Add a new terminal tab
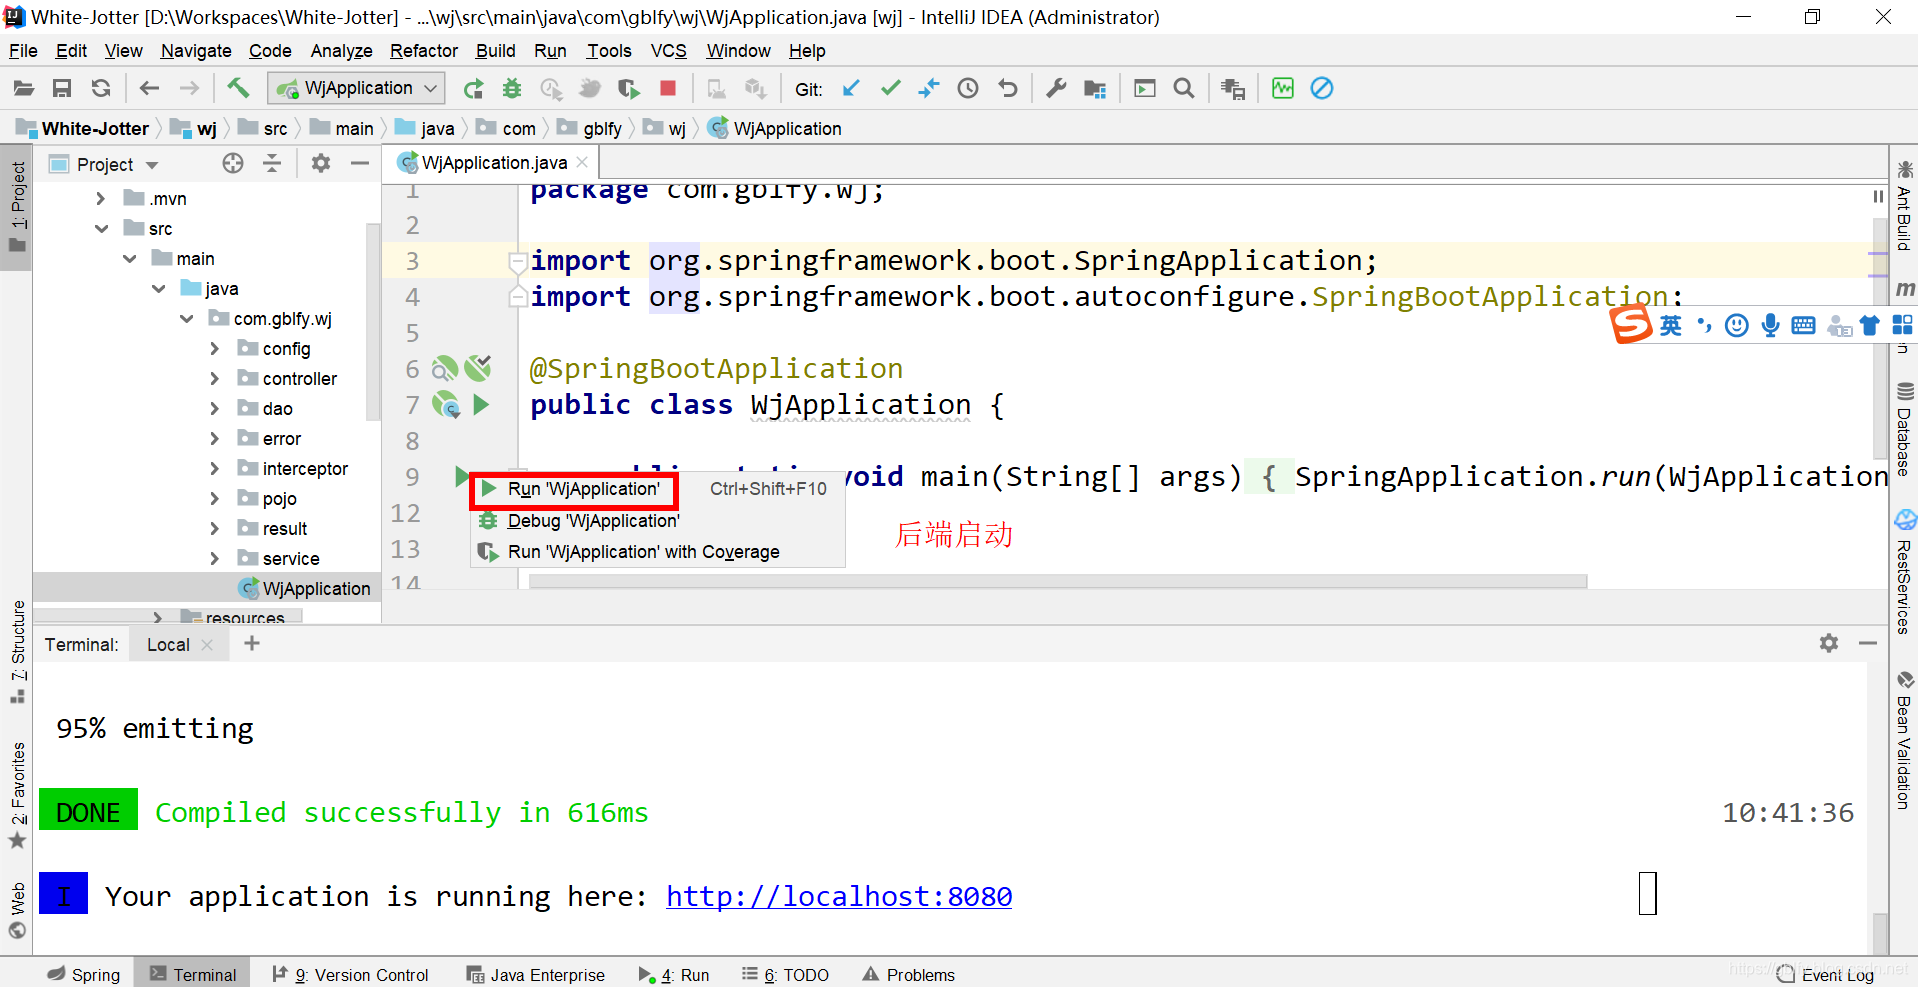The image size is (1918, 987). 252,644
